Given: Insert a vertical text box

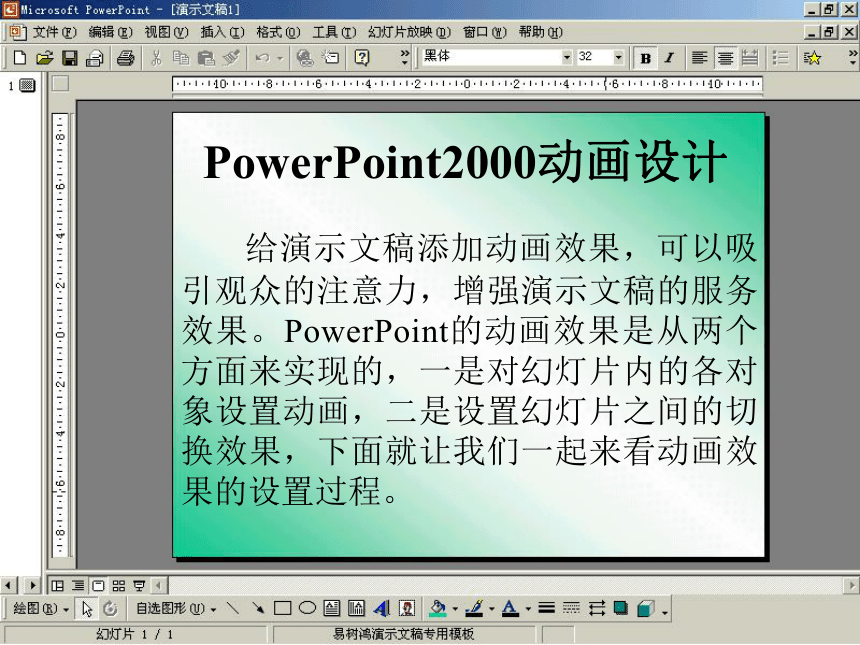Looking at the screenshot, I should [357, 608].
